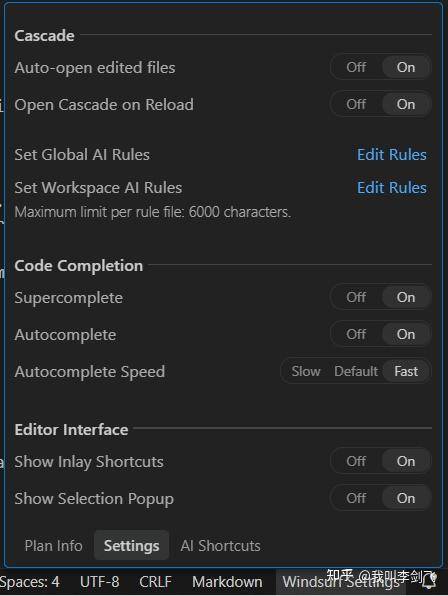The image size is (448, 596).
Task: Disable Show Inlay Shortcuts
Action: point(356,461)
